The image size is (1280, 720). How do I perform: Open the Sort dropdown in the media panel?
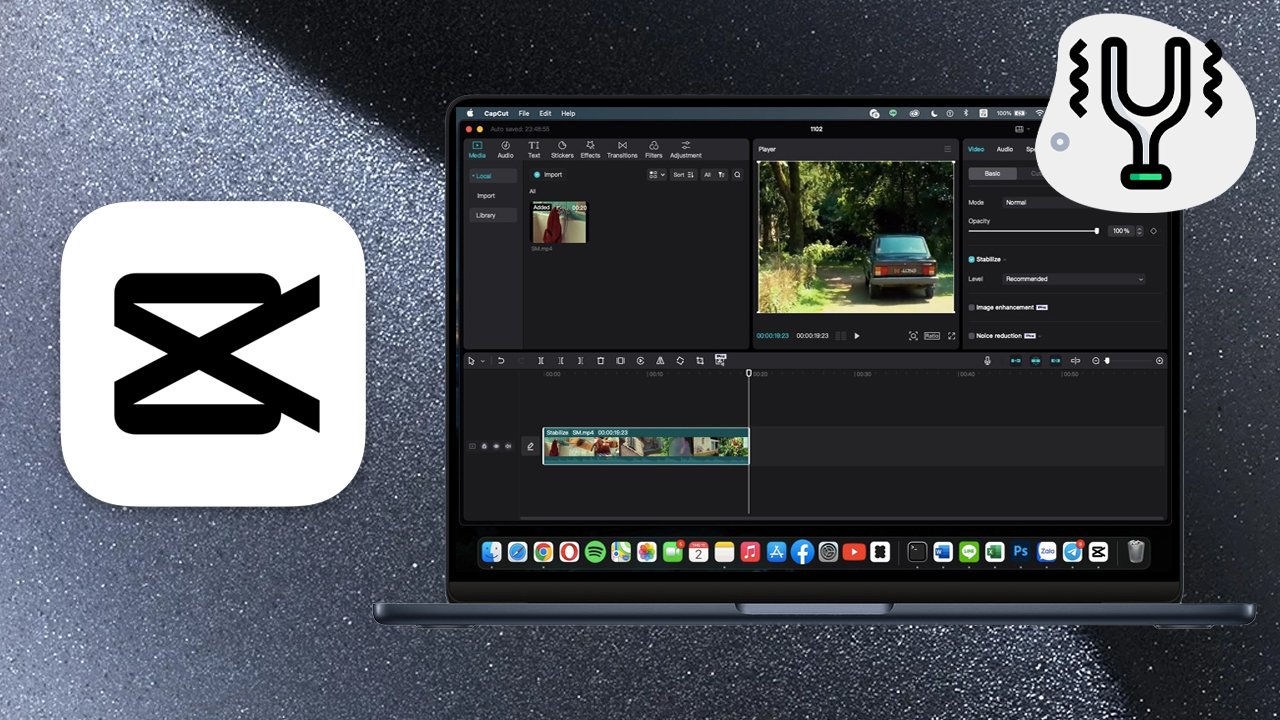pyautogui.click(x=682, y=175)
